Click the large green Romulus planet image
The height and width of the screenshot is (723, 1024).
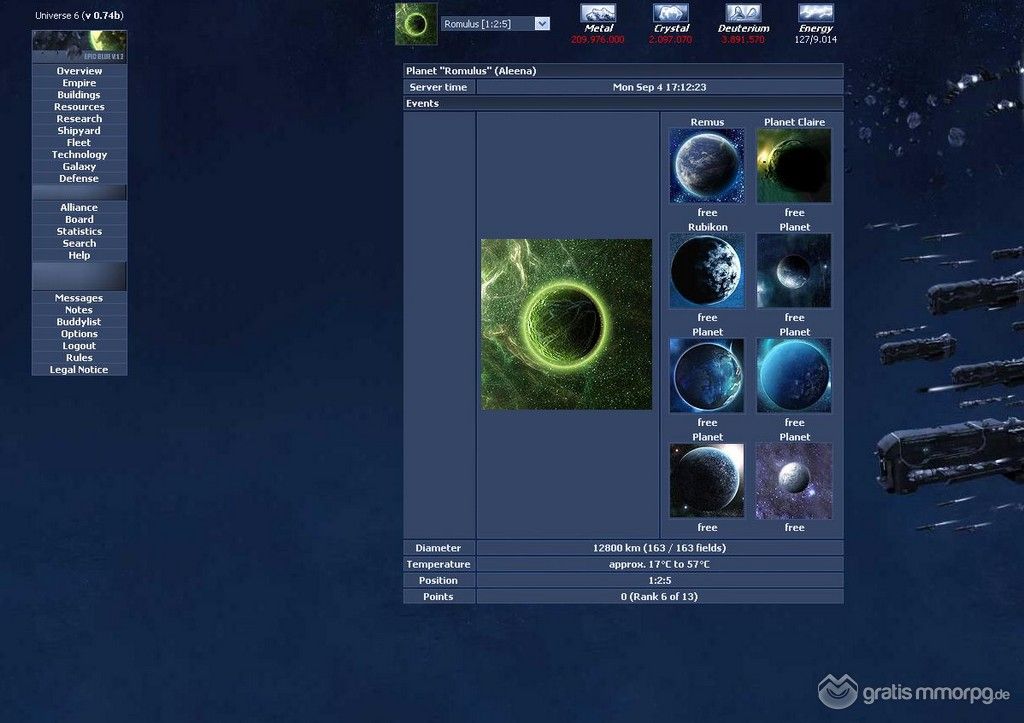click(566, 324)
